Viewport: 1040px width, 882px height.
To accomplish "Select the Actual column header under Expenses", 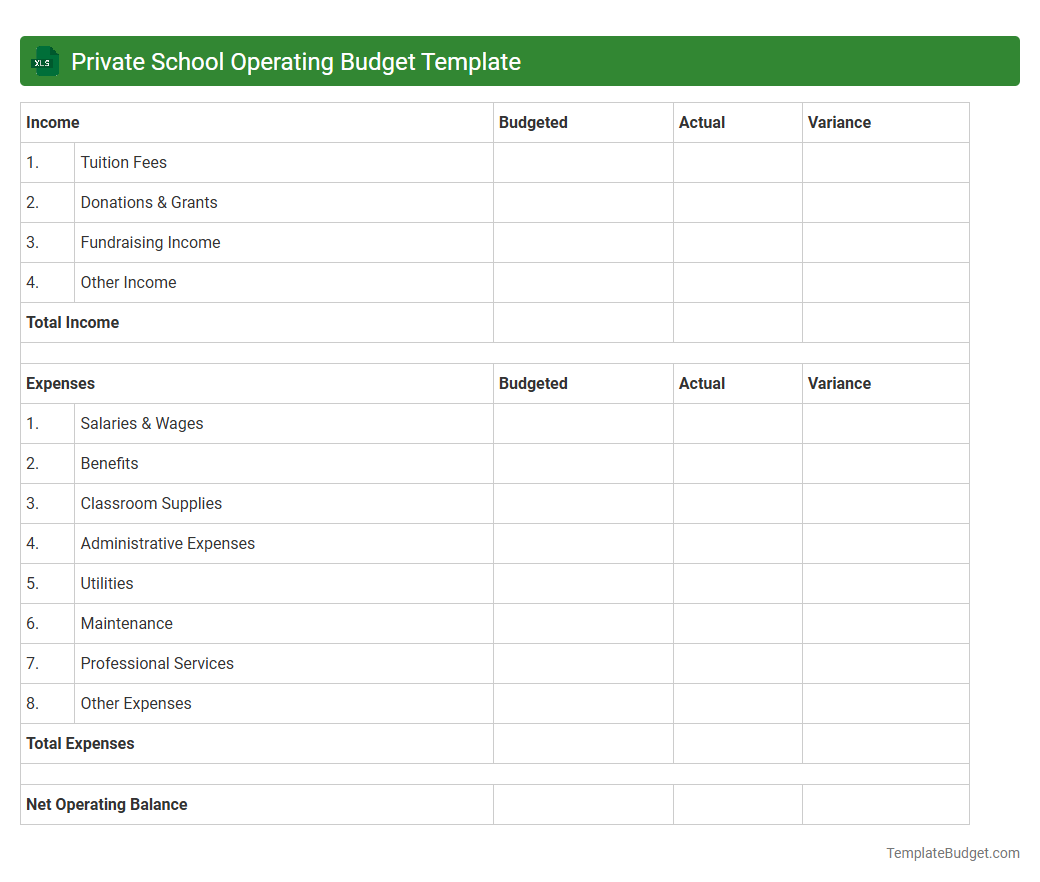I will (702, 383).
